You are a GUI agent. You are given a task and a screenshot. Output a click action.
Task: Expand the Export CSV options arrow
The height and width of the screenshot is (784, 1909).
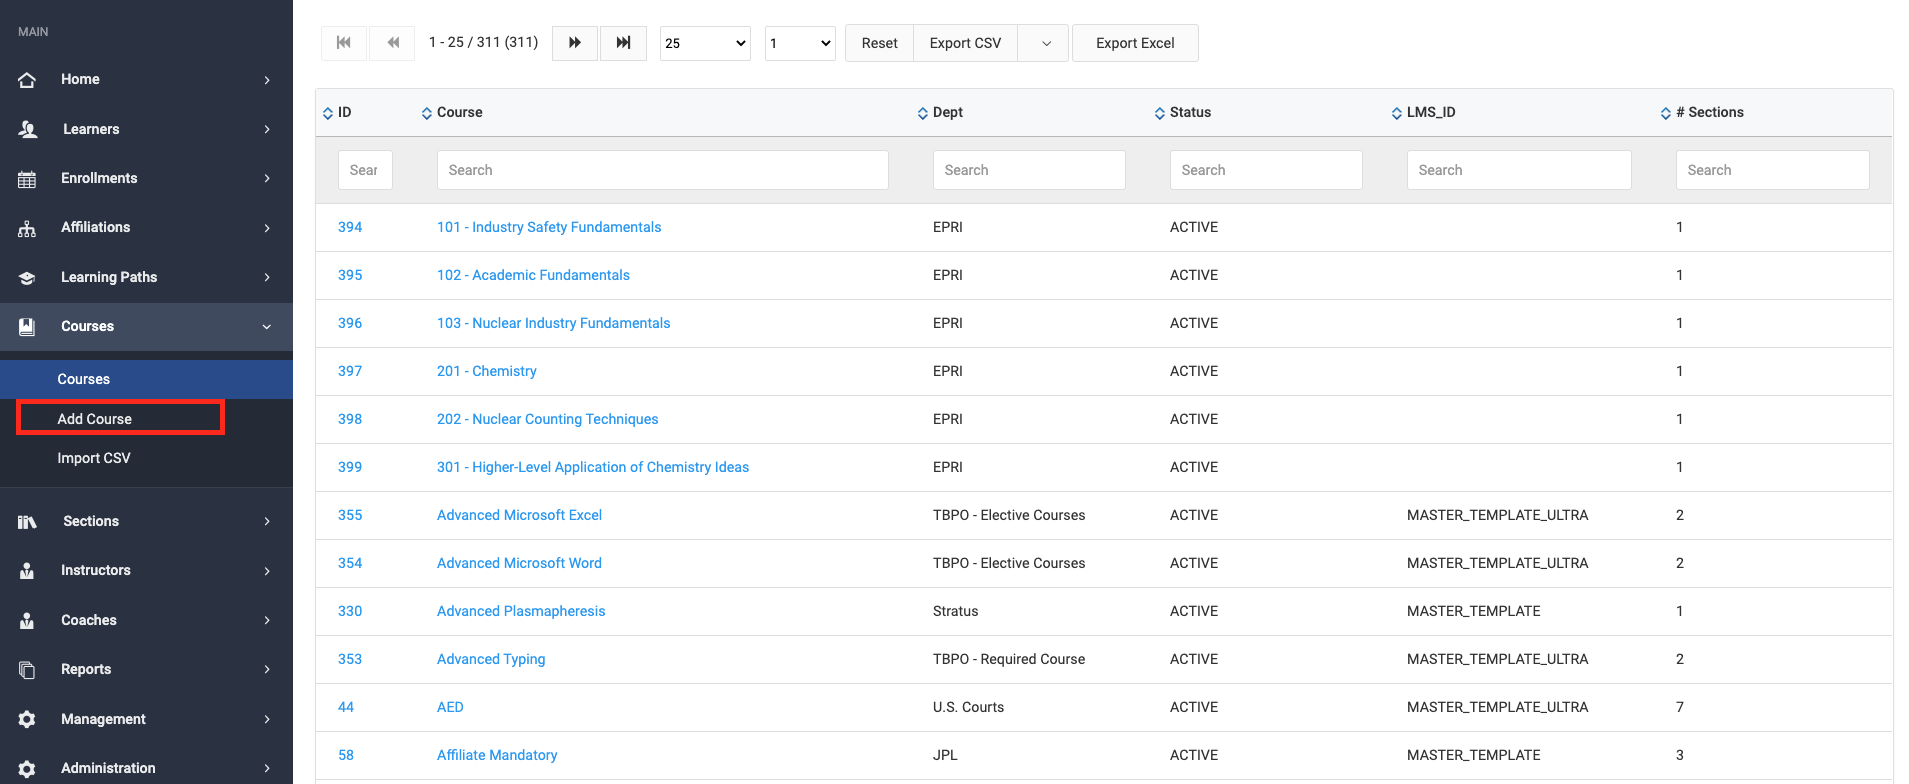pyautogui.click(x=1046, y=43)
